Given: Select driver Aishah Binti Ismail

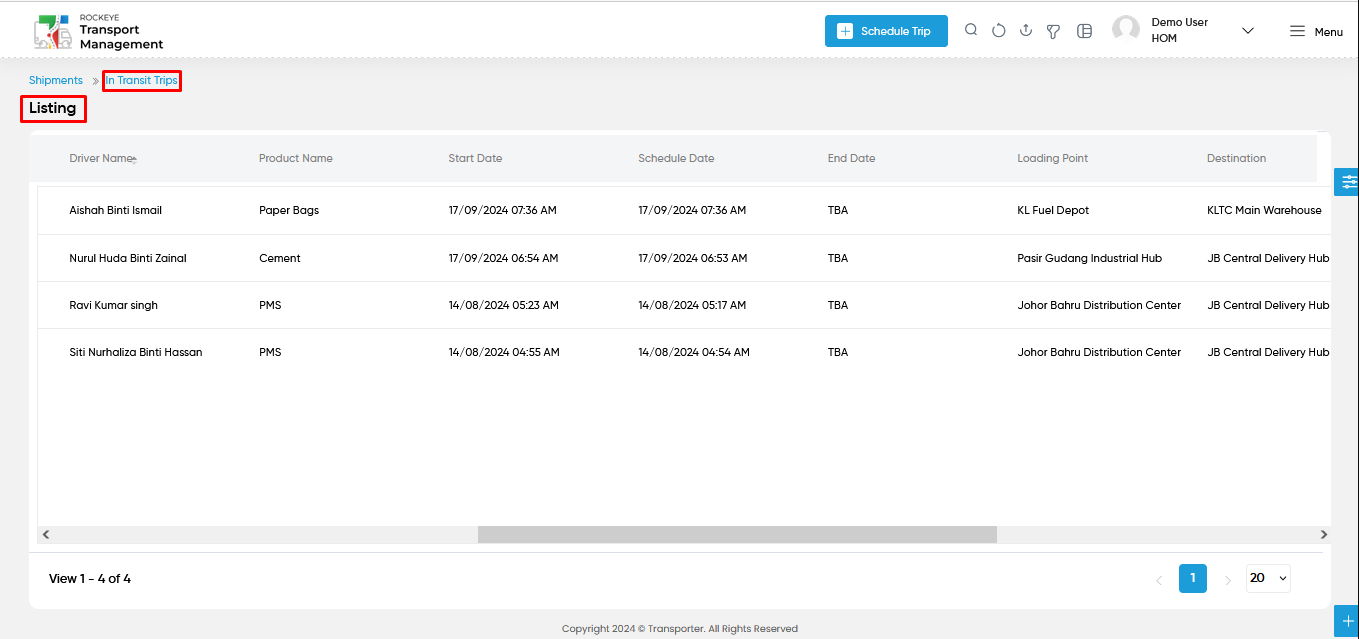Looking at the screenshot, I should click(115, 210).
